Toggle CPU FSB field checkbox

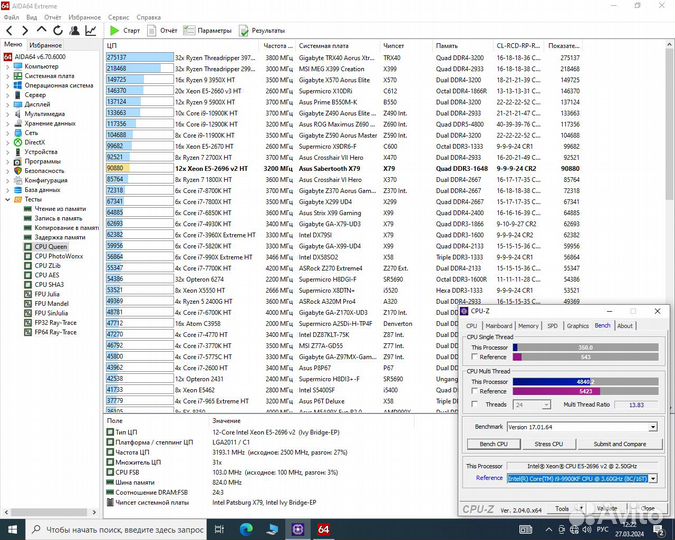click(110, 472)
